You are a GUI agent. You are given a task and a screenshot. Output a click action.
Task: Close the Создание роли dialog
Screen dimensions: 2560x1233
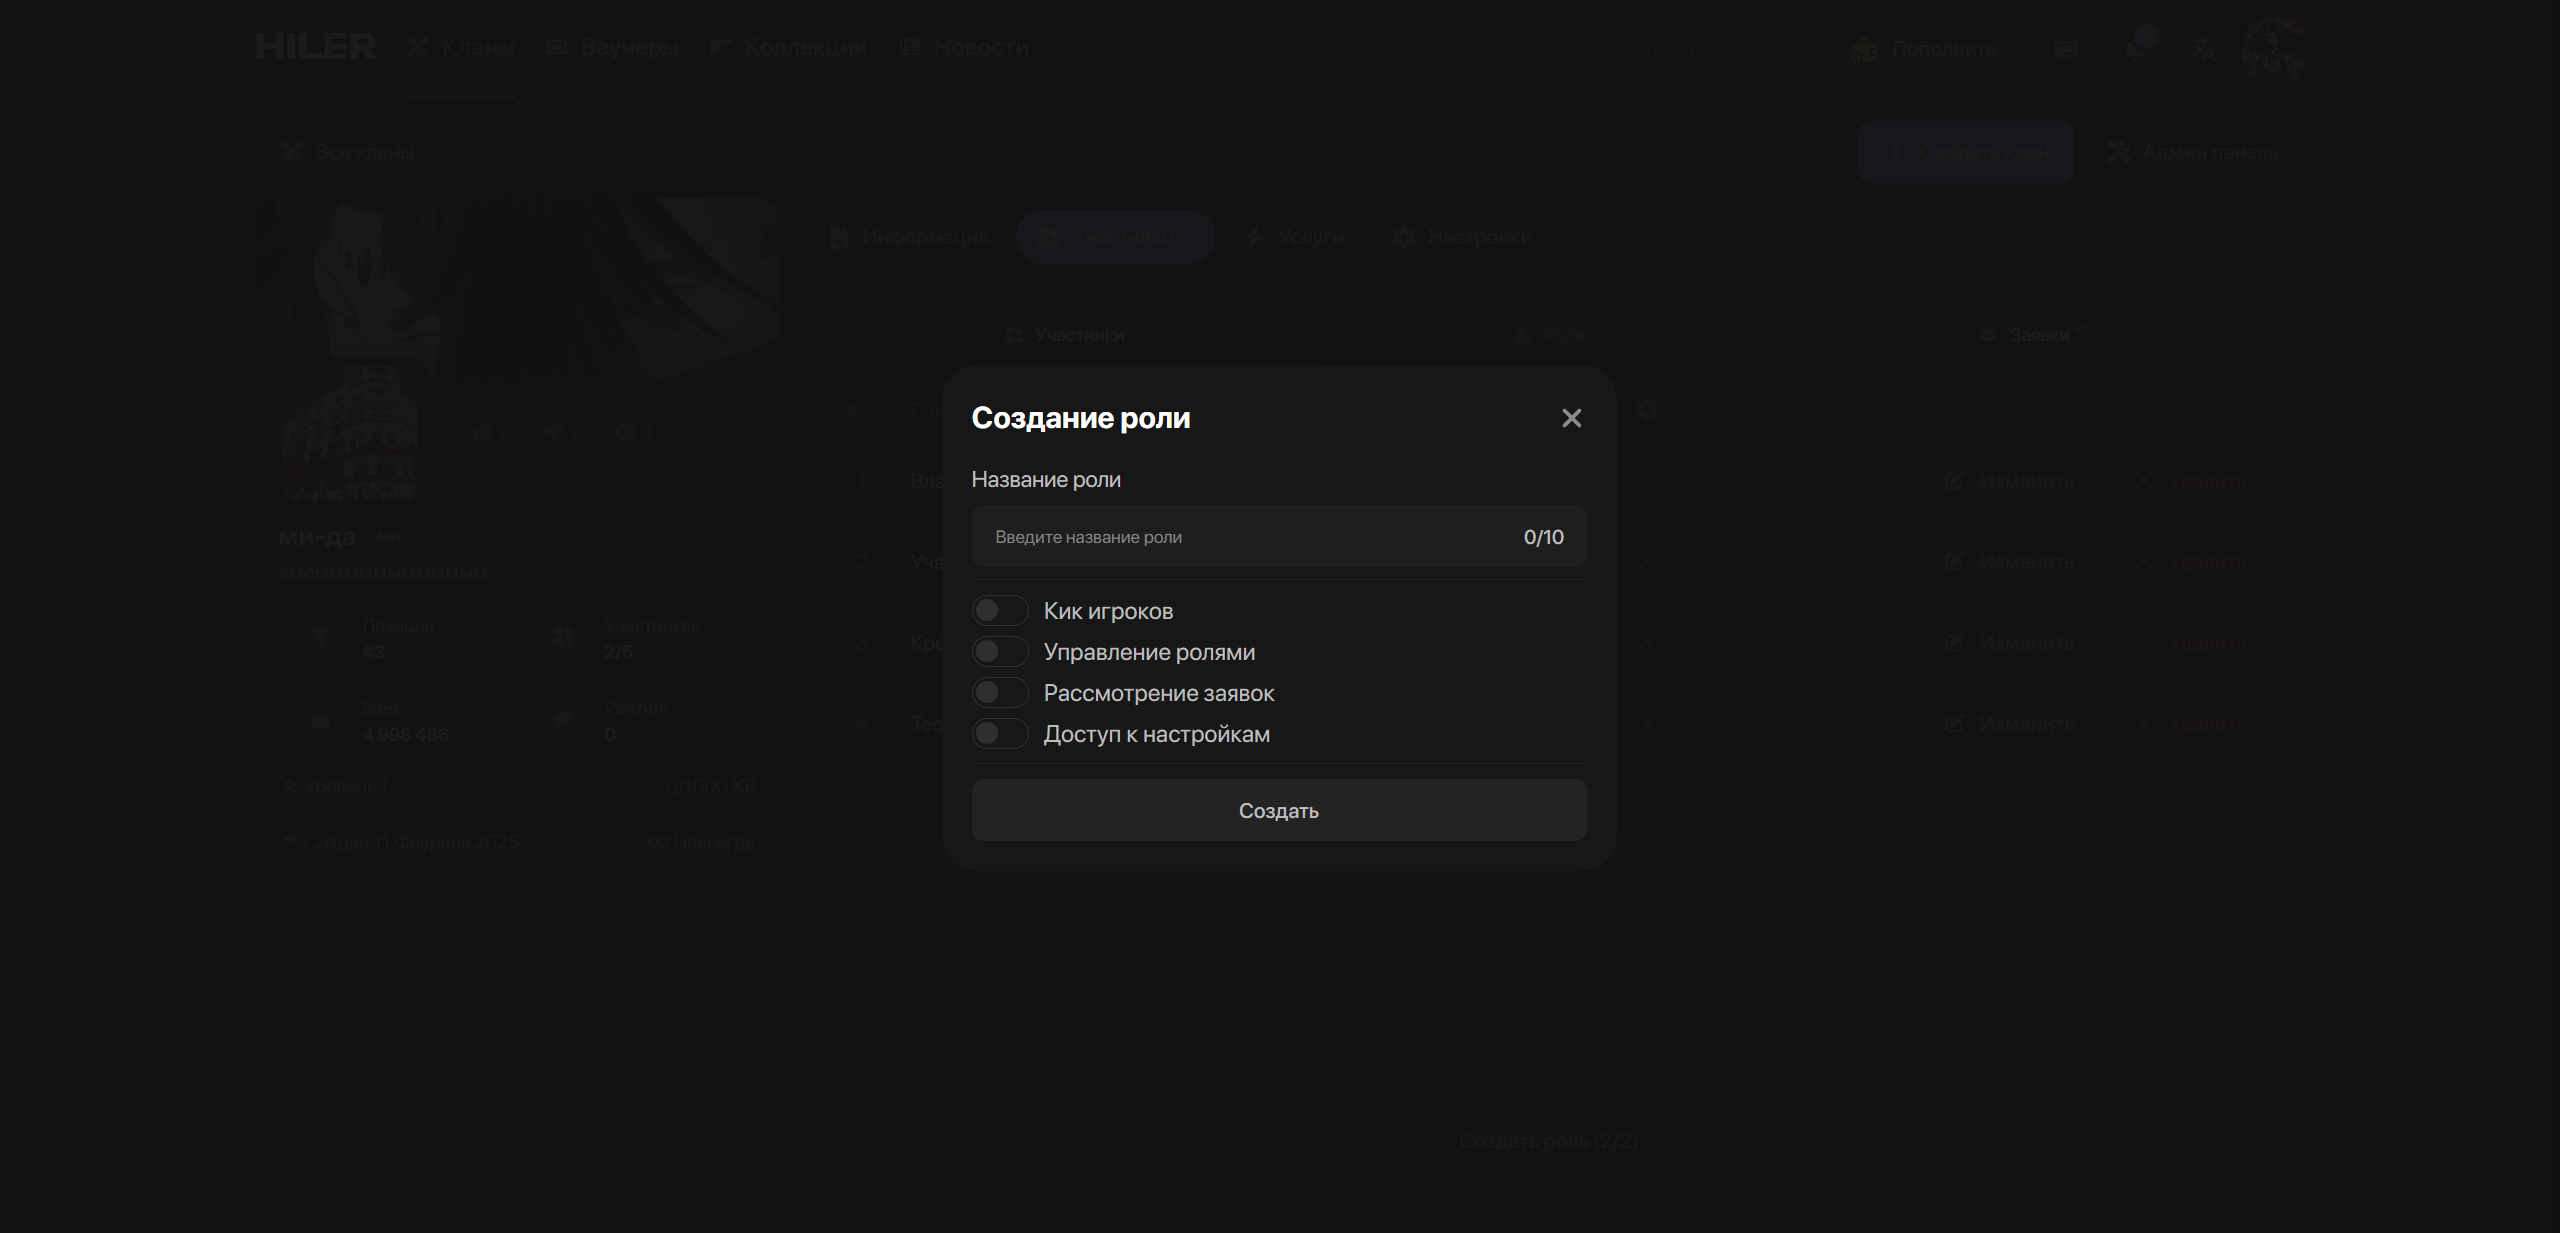click(x=1571, y=418)
